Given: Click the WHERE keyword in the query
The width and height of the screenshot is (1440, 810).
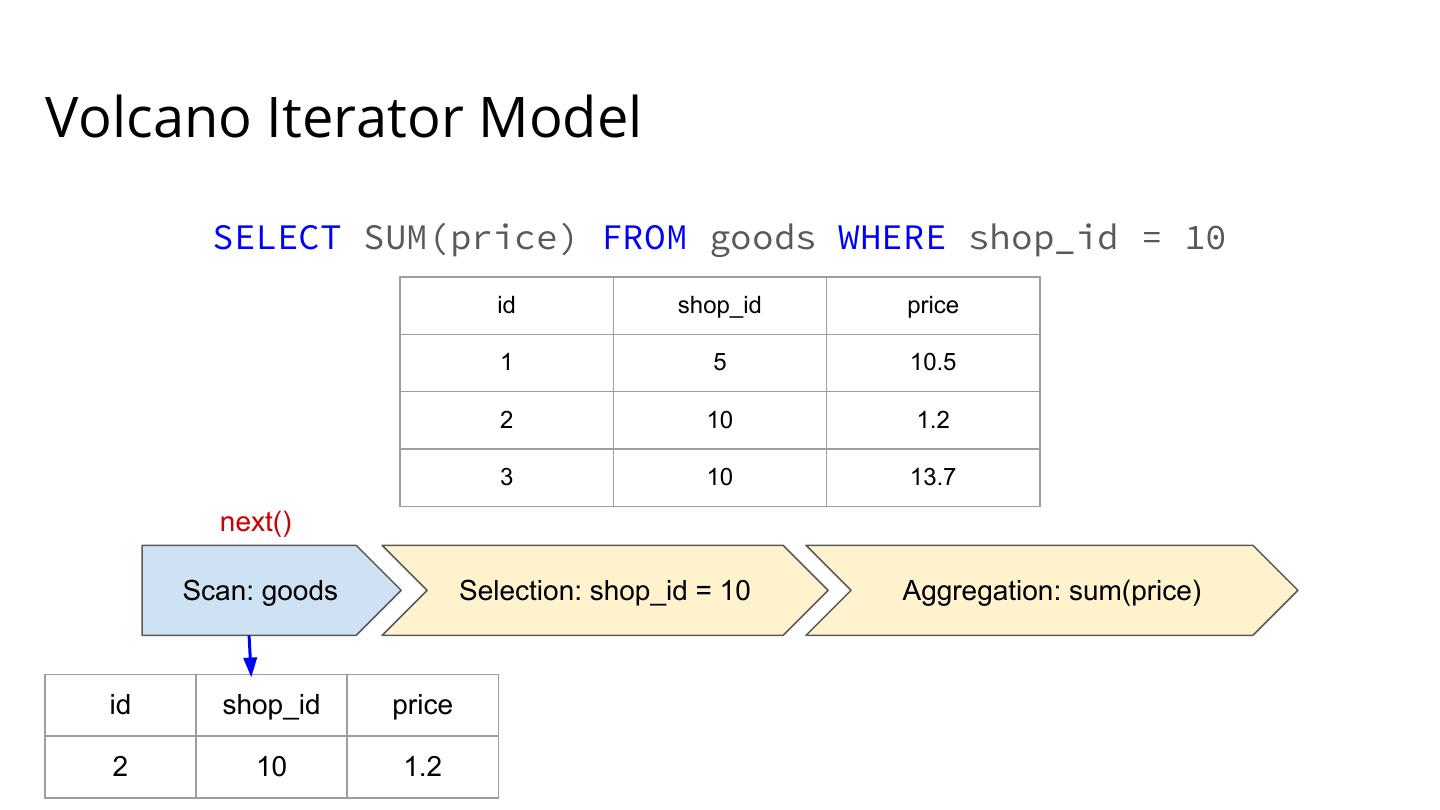Looking at the screenshot, I should pyautogui.click(x=891, y=238).
